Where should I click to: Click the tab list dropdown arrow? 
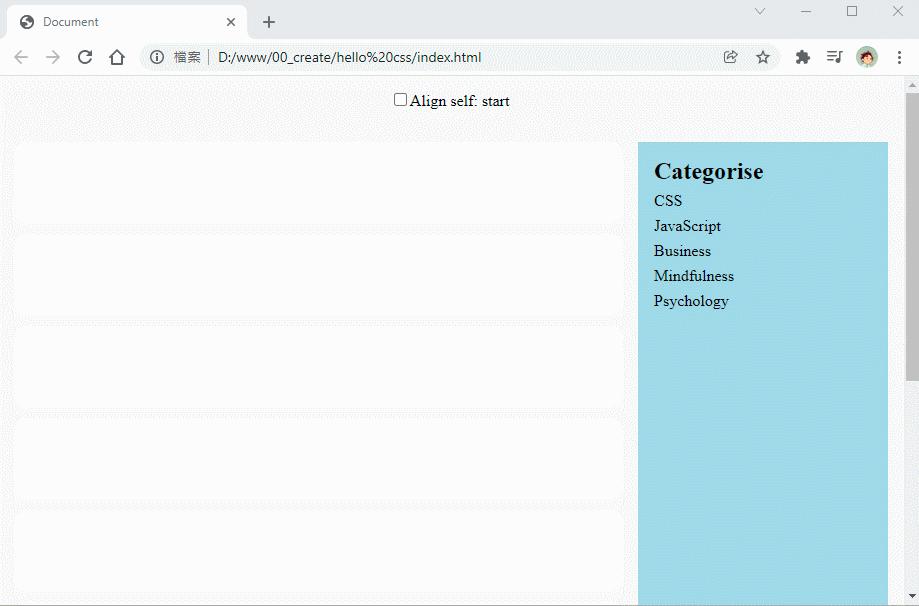pyautogui.click(x=759, y=11)
